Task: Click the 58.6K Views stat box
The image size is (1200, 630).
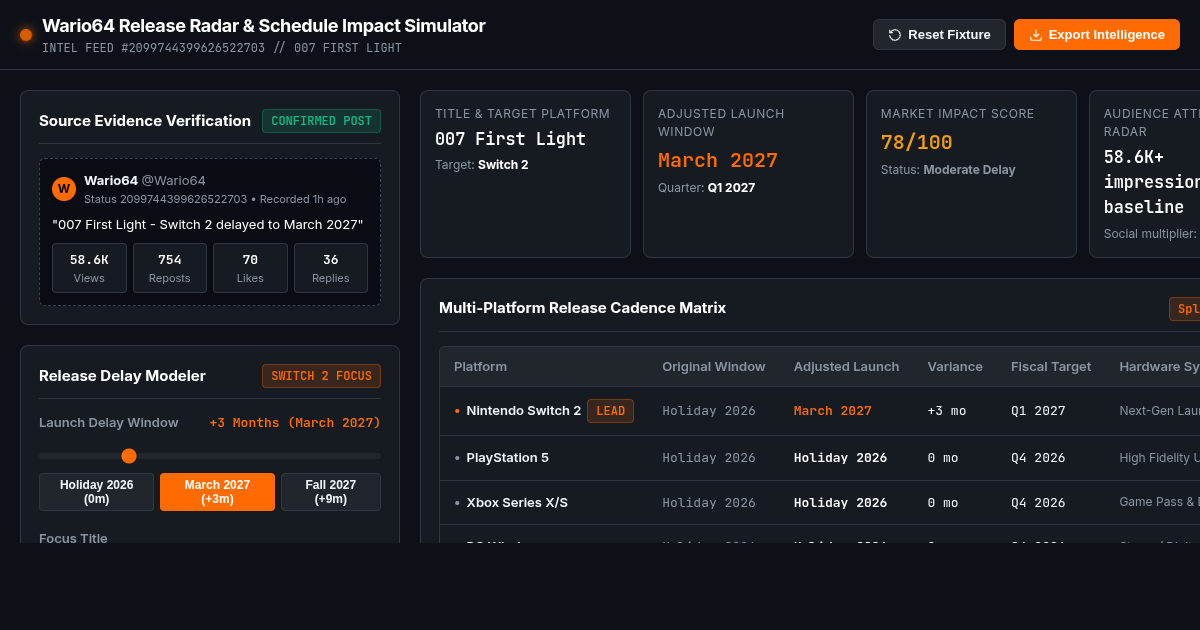Action: 89,268
